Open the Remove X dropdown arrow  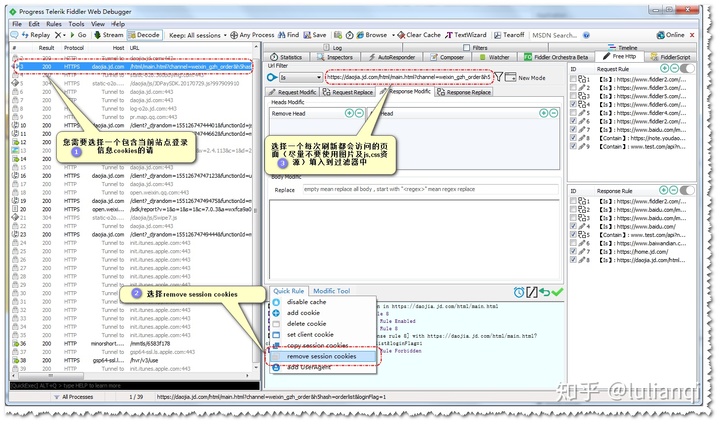pos(65,35)
